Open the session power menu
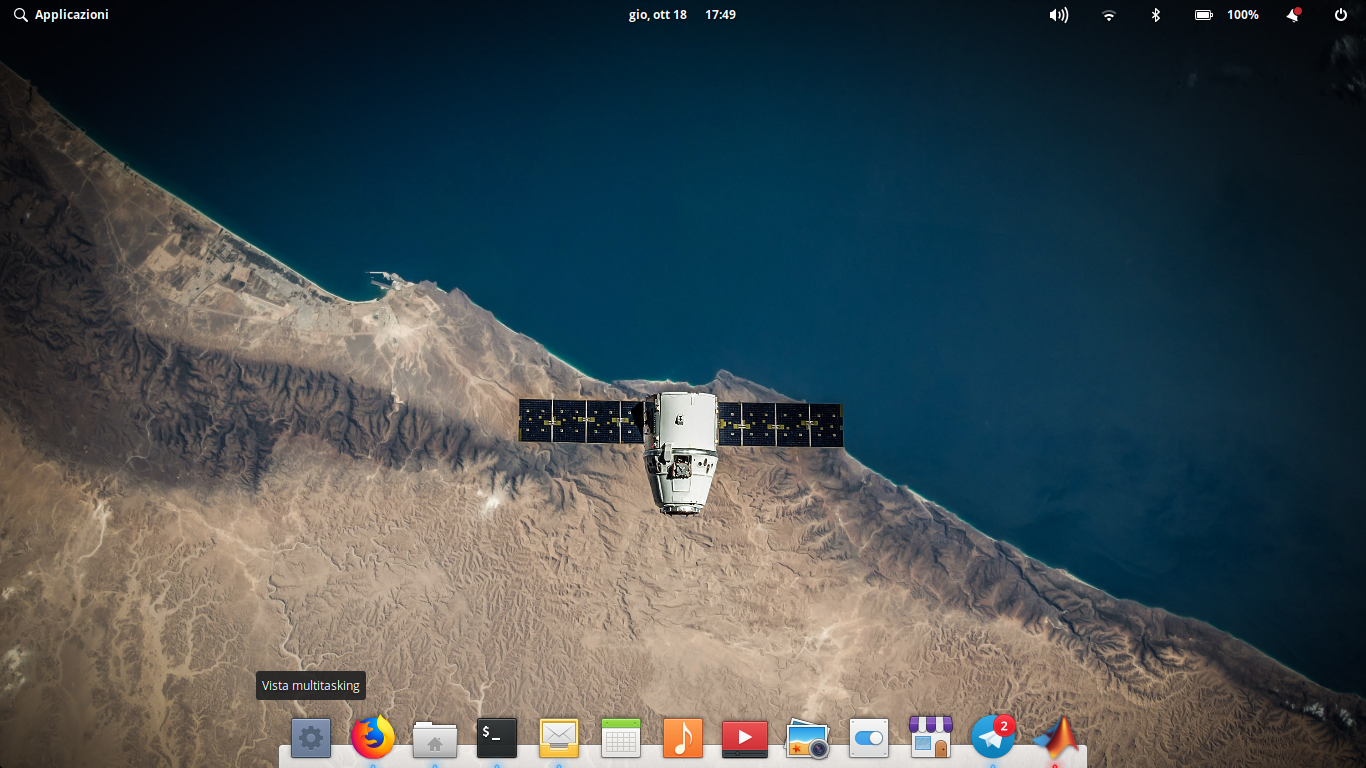1366x768 pixels. pos(1341,15)
